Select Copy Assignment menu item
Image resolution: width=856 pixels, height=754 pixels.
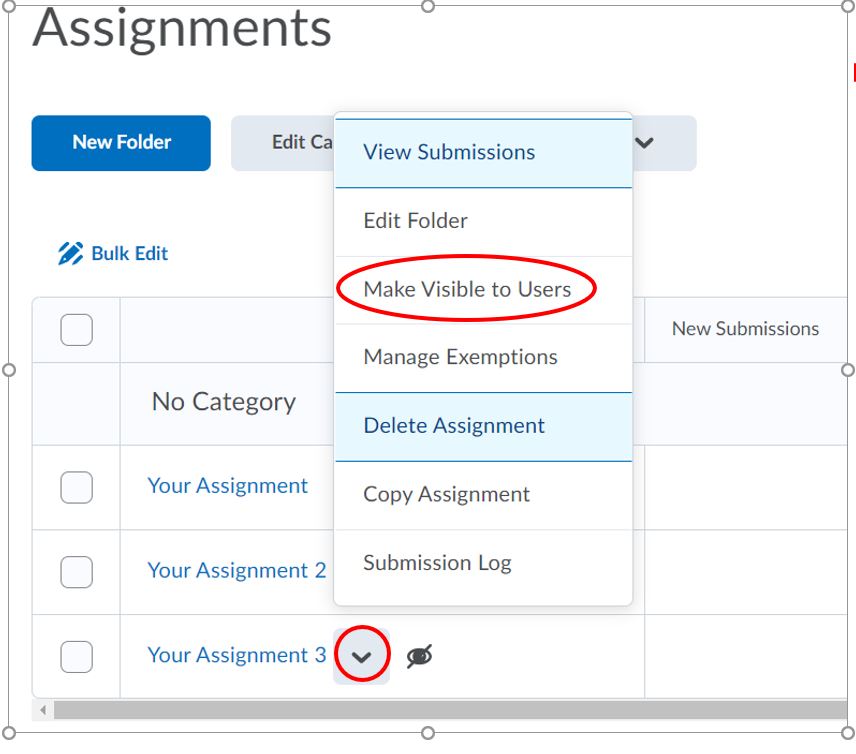coord(446,494)
